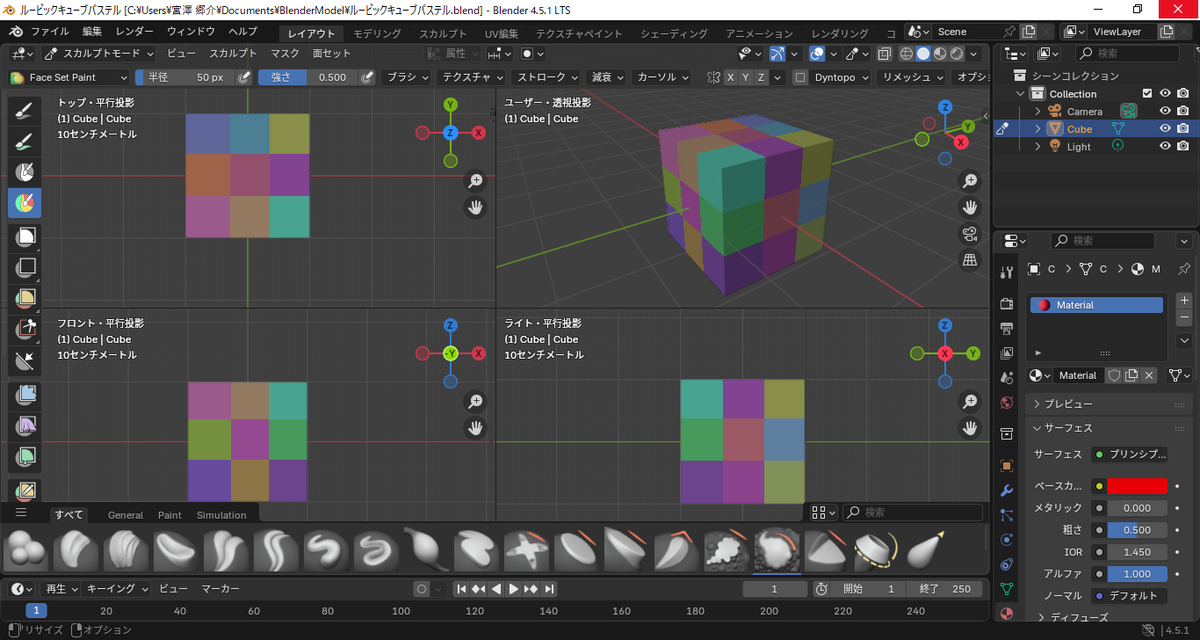Create a new Scene with the copy button
The image size is (1200, 640).
1029,32
